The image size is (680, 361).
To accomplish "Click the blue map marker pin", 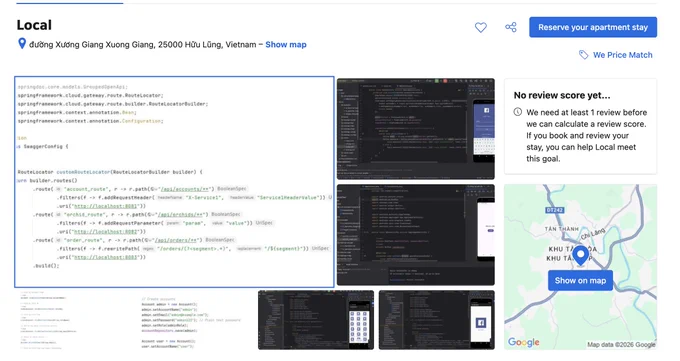I will (581, 255).
